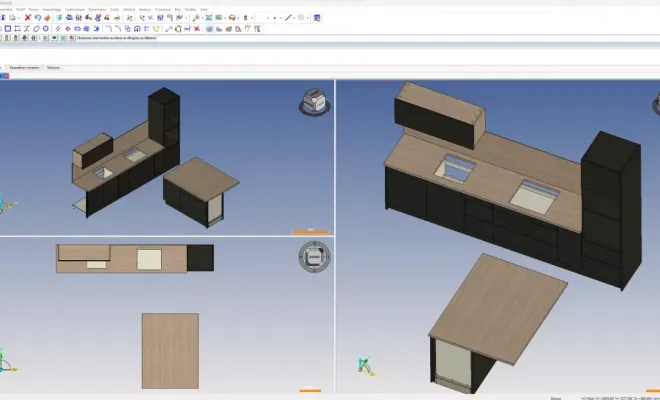
Task: Open the Cinématique menu
Action: point(75,9)
